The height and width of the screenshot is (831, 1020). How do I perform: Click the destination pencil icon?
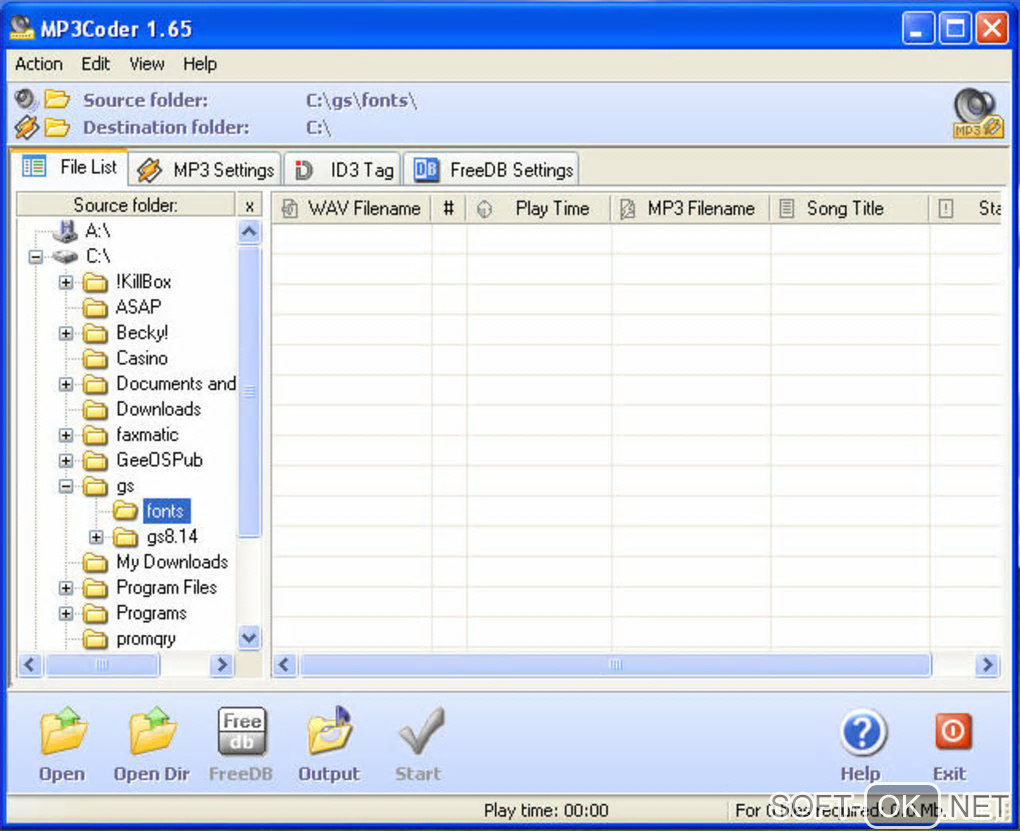click(x=27, y=127)
